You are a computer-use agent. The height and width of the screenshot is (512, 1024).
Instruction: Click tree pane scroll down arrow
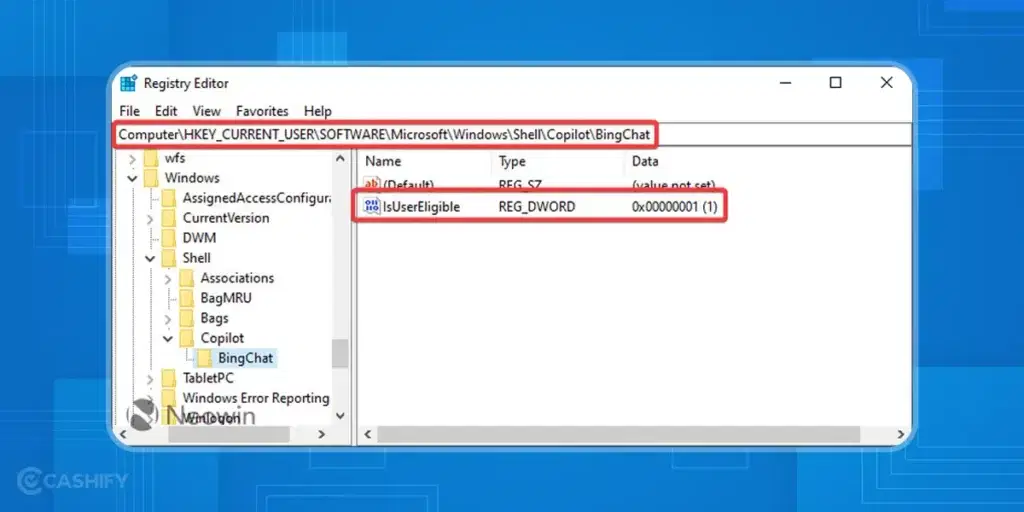click(340, 415)
